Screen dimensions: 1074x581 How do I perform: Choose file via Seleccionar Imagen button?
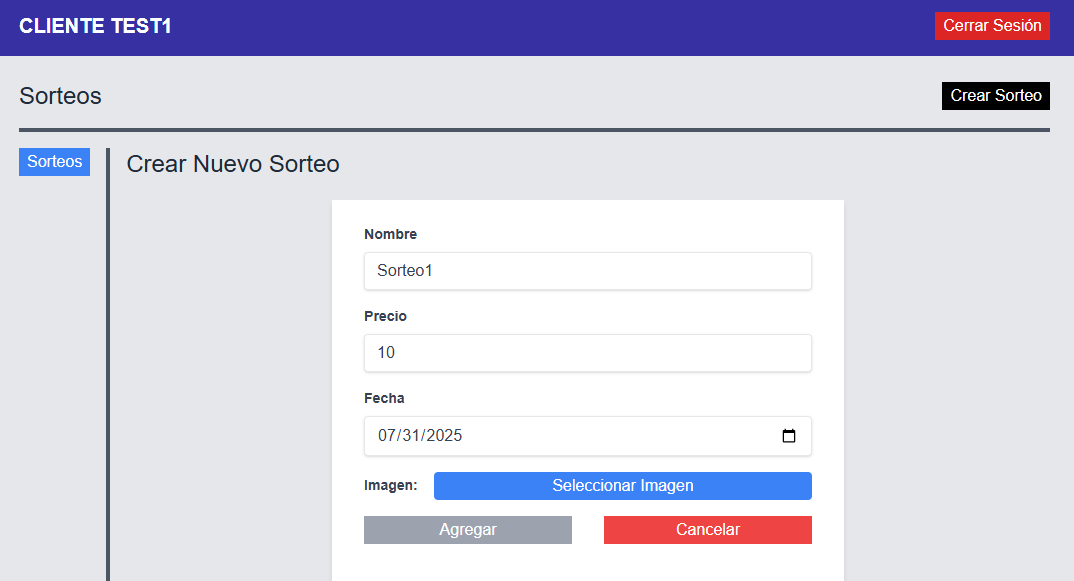coord(622,486)
